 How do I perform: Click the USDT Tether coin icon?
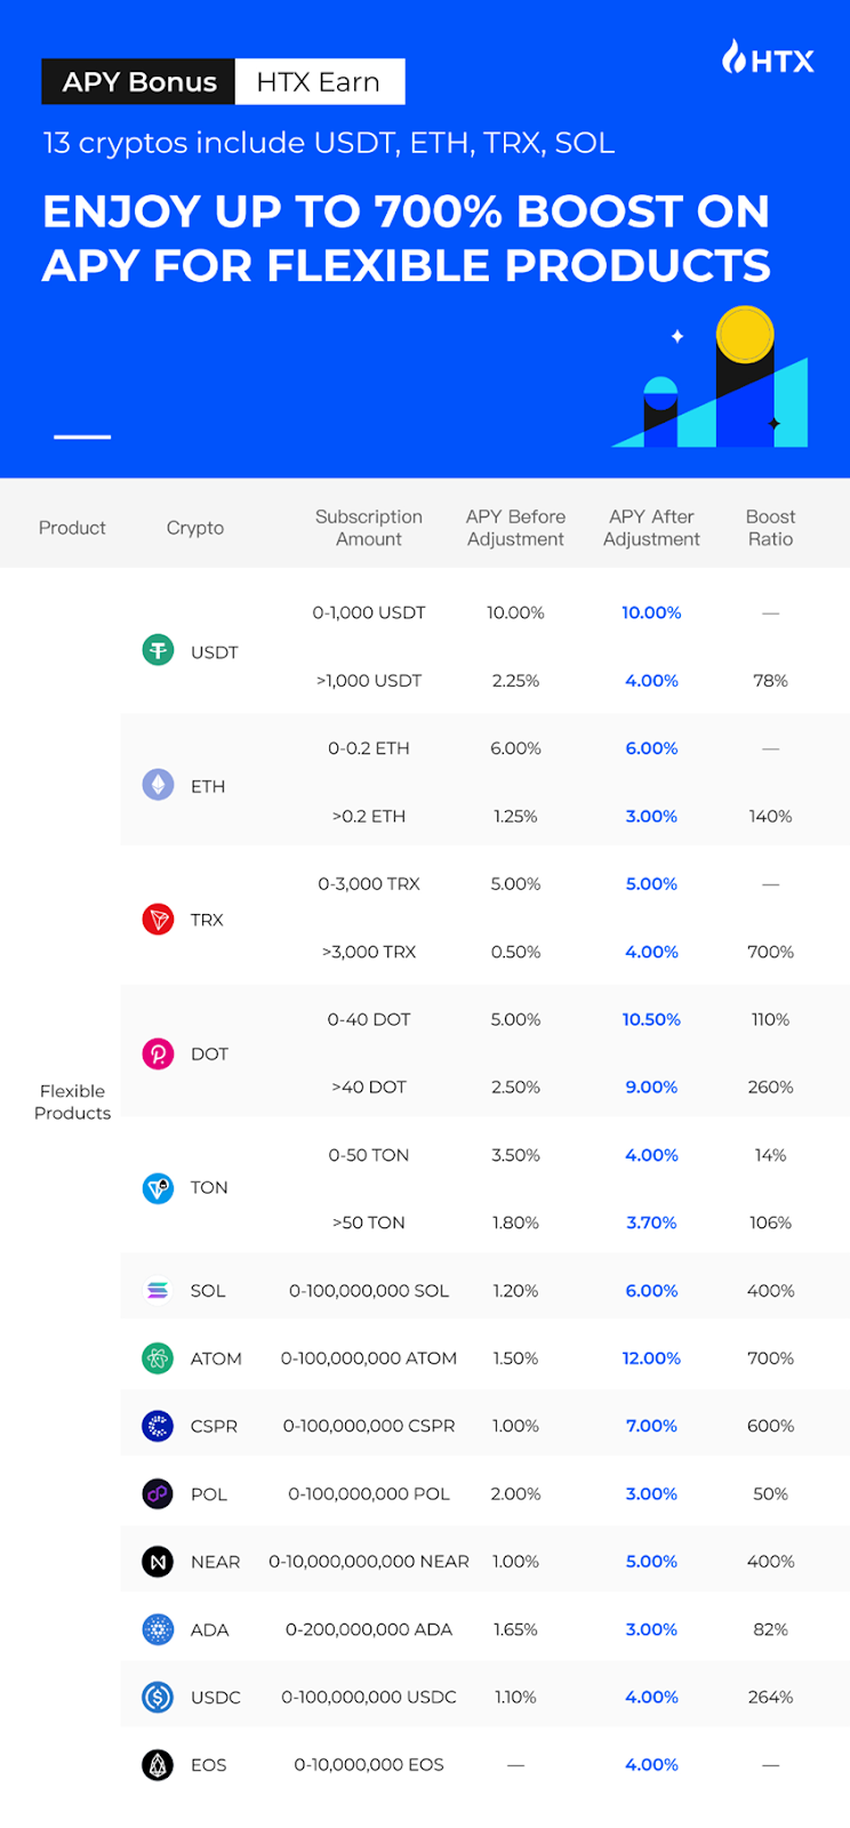158,651
